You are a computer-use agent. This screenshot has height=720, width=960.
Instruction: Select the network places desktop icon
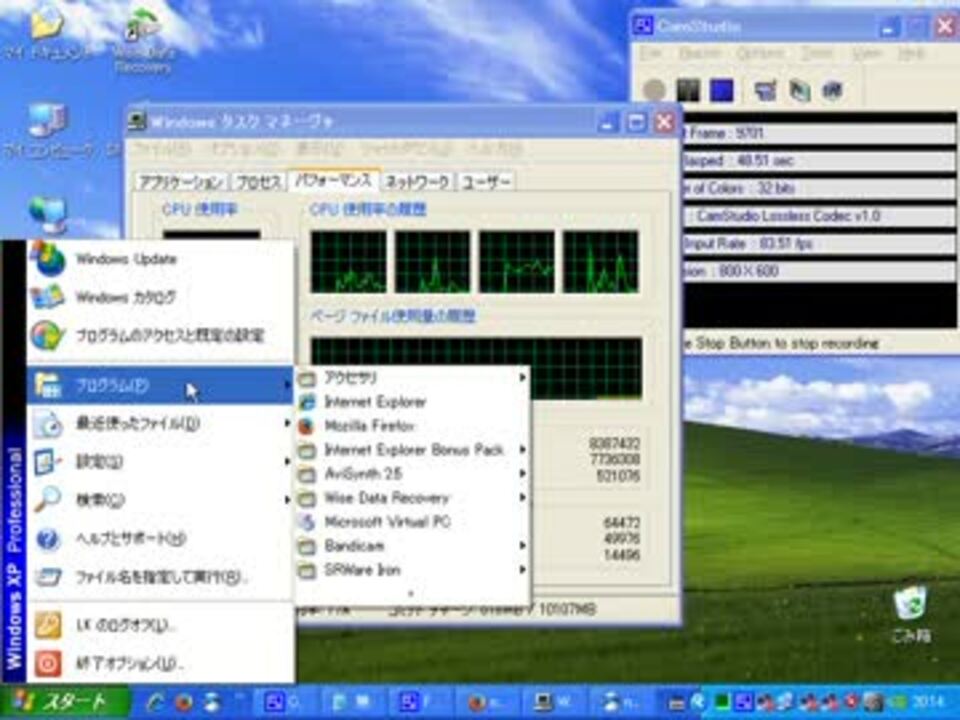48,214
